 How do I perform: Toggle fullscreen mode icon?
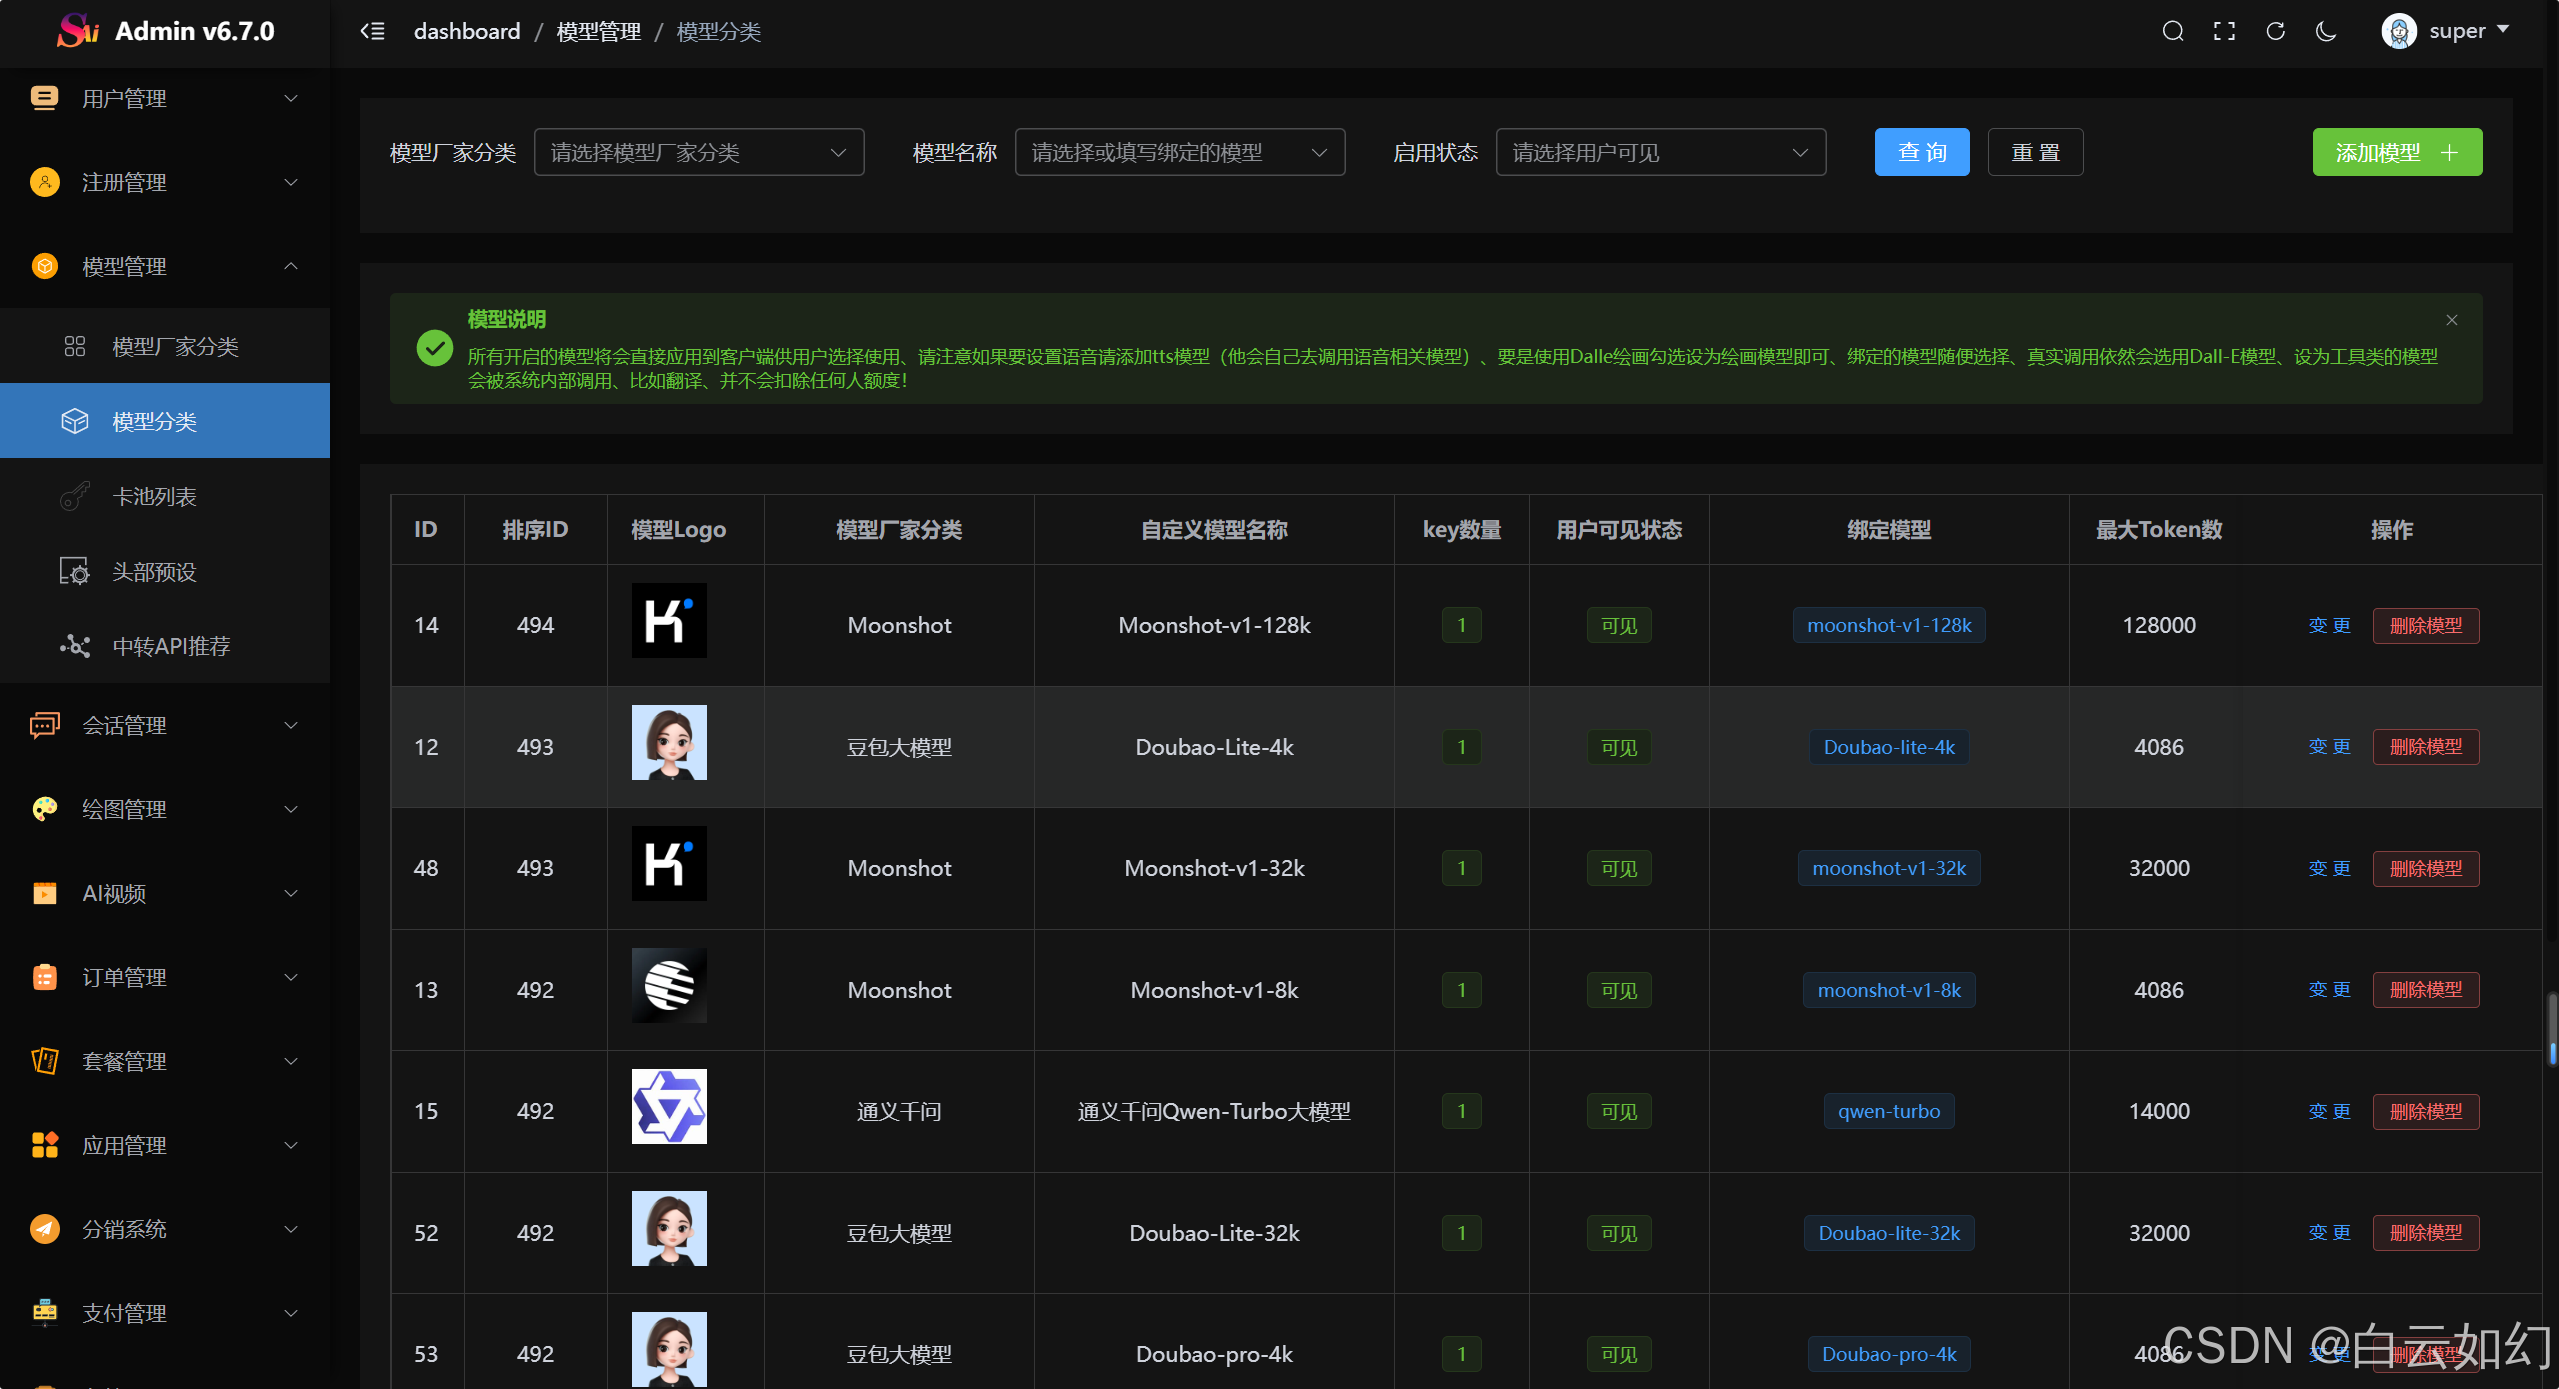click(x=2224, y=31)
